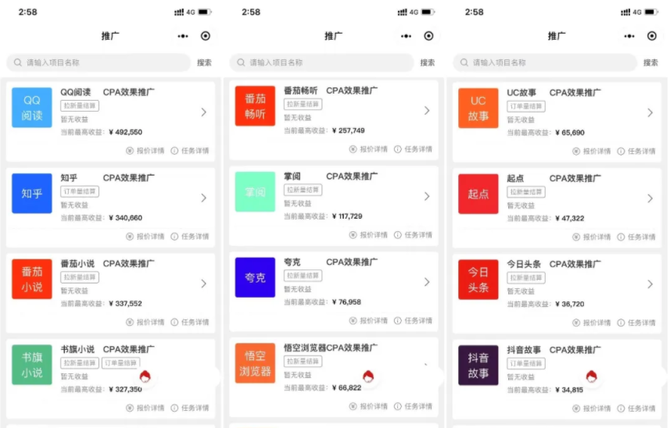Focus the search field above QQ阅读 list

coord(98,63)
